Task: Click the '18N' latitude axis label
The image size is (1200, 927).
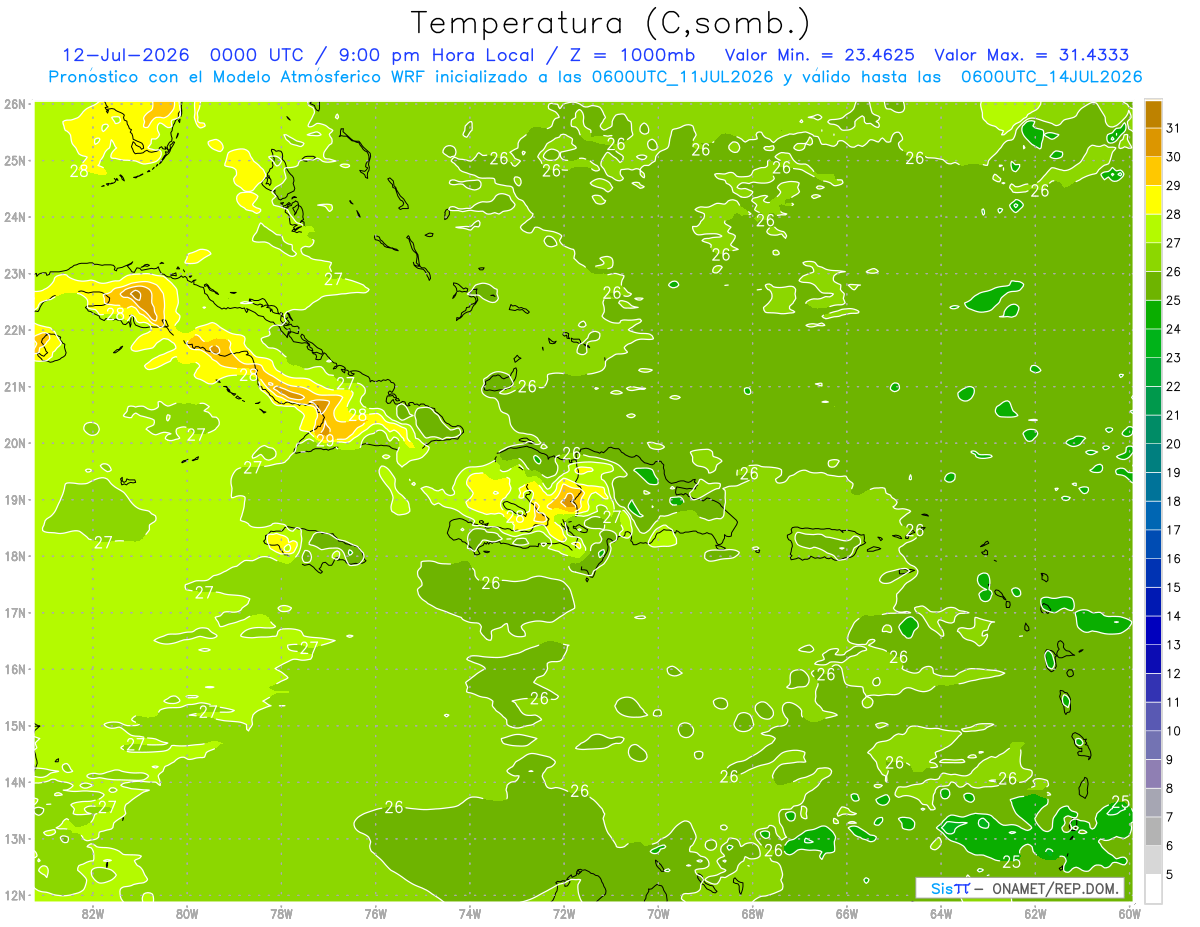Action: pyautogui.click(x=14, y=556)
